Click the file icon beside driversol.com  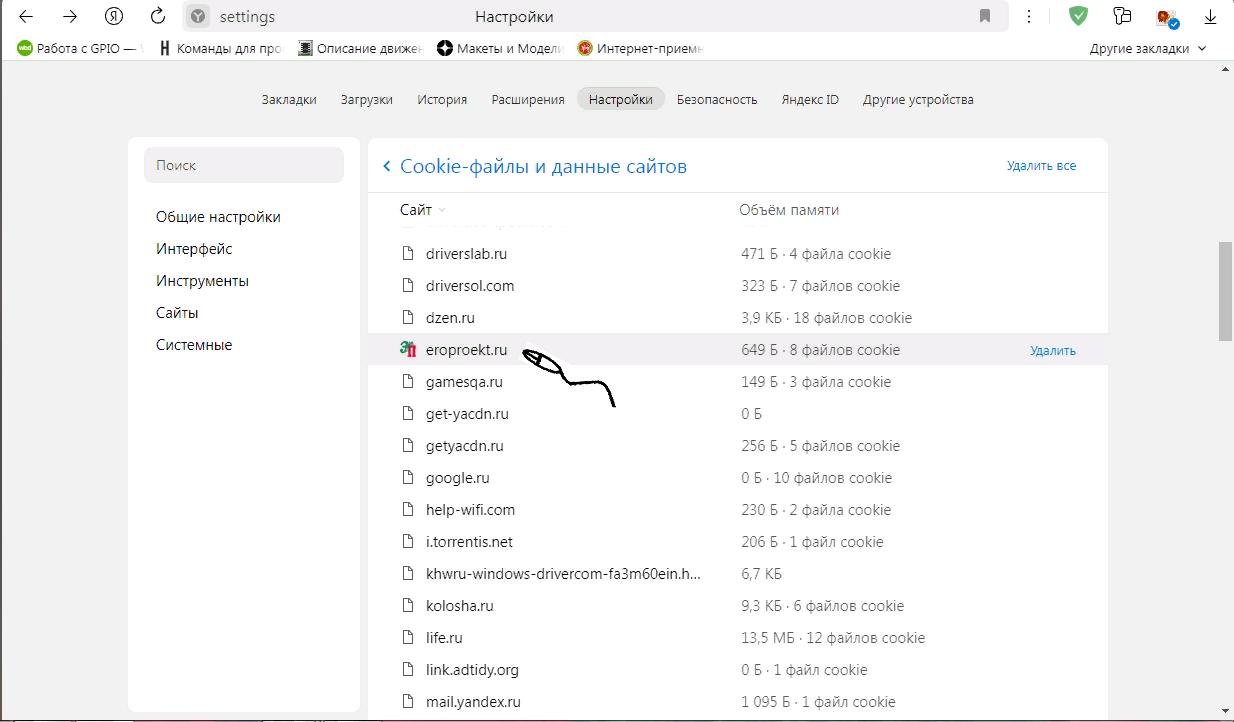click(407, 286)
